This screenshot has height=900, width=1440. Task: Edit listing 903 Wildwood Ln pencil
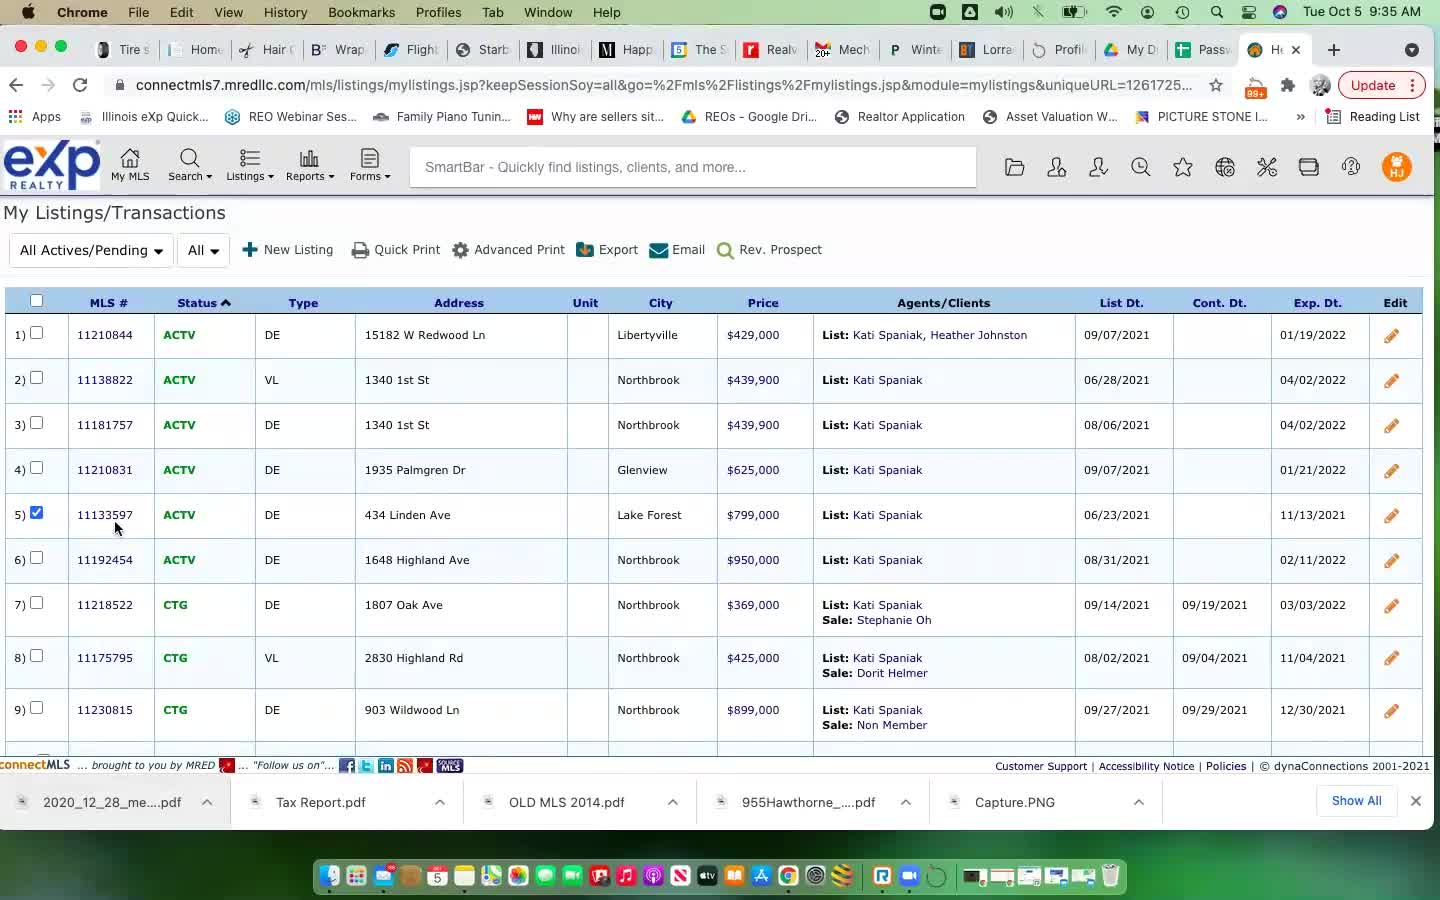pyautogui.click(x=1391, y=711)
